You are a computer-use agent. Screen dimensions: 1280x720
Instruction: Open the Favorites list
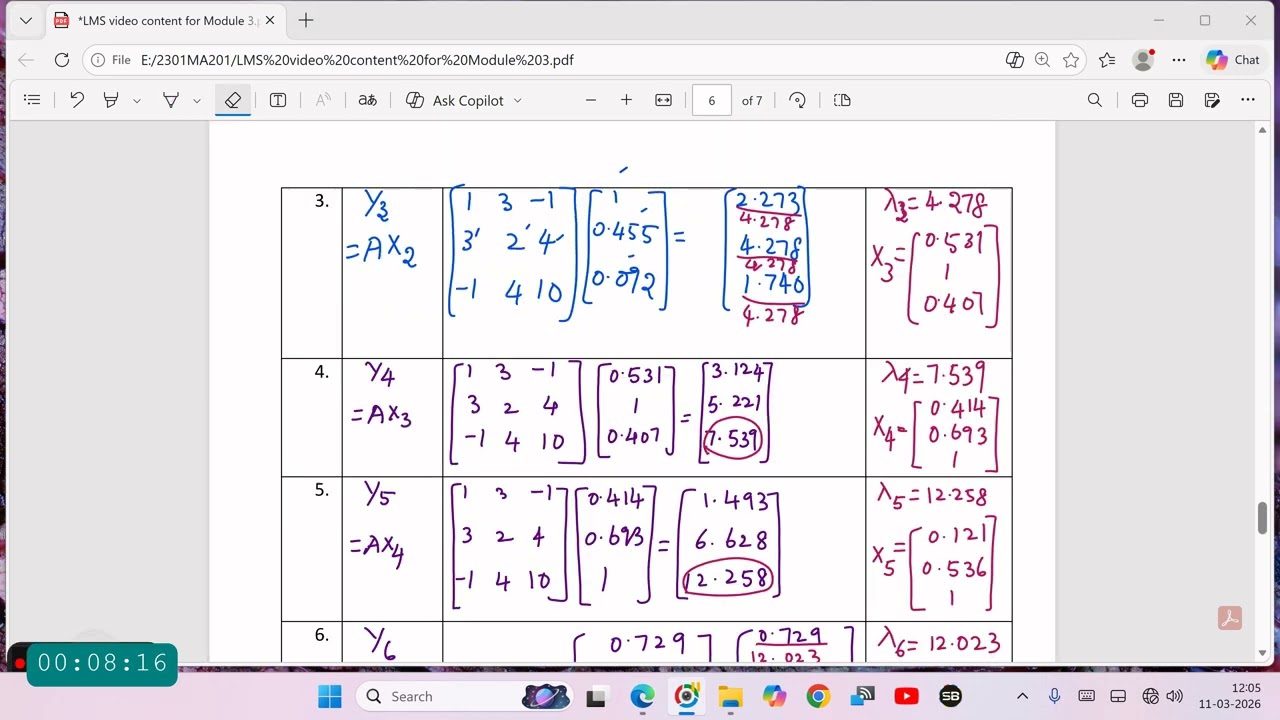[1107, 60]
